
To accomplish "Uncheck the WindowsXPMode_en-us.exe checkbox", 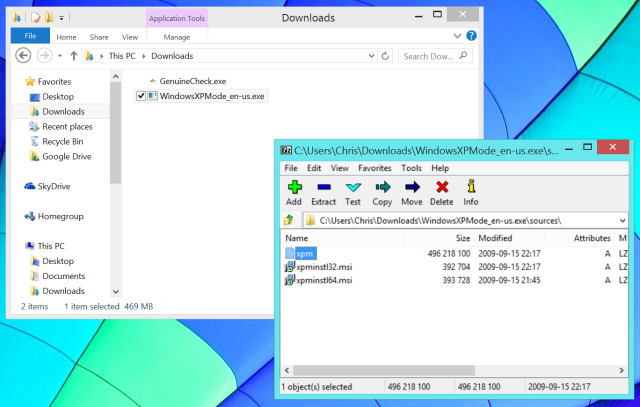I will (x=141, y=96).
